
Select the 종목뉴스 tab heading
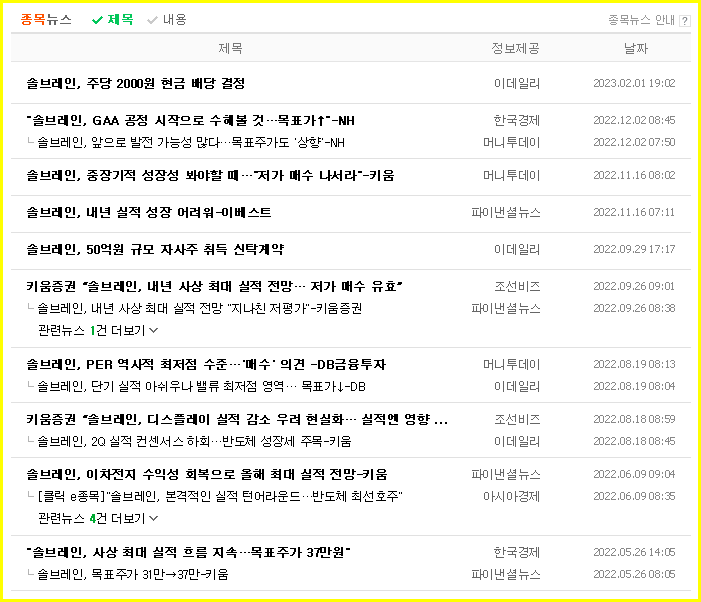tap(46, 20)
